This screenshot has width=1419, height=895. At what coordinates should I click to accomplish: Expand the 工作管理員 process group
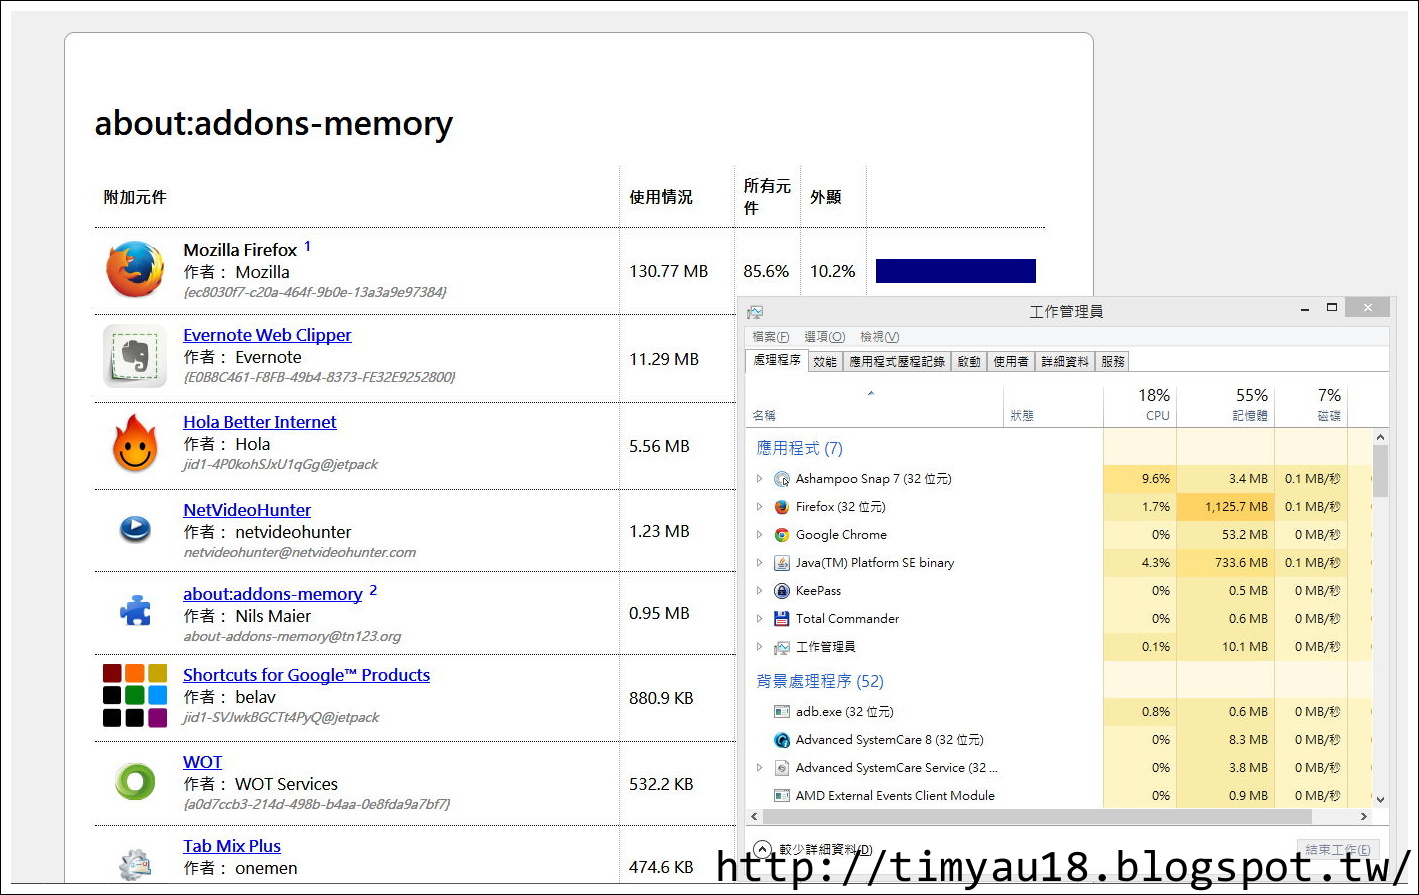point(760,647)
